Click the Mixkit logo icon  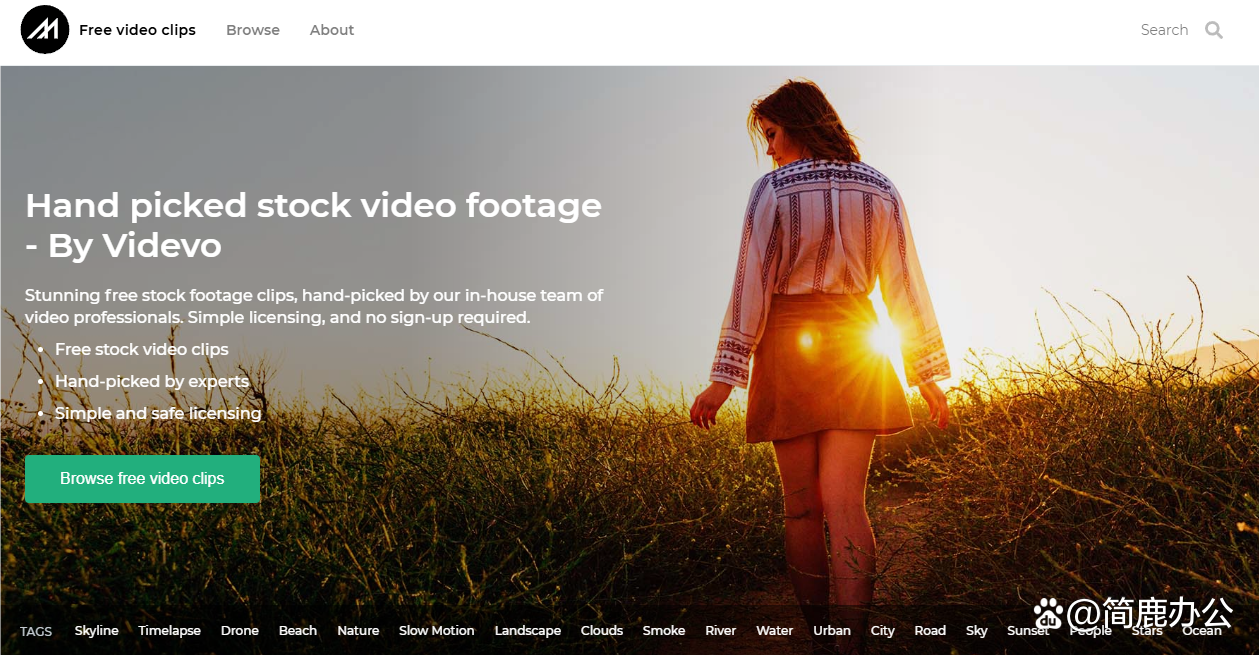(45, 30)
